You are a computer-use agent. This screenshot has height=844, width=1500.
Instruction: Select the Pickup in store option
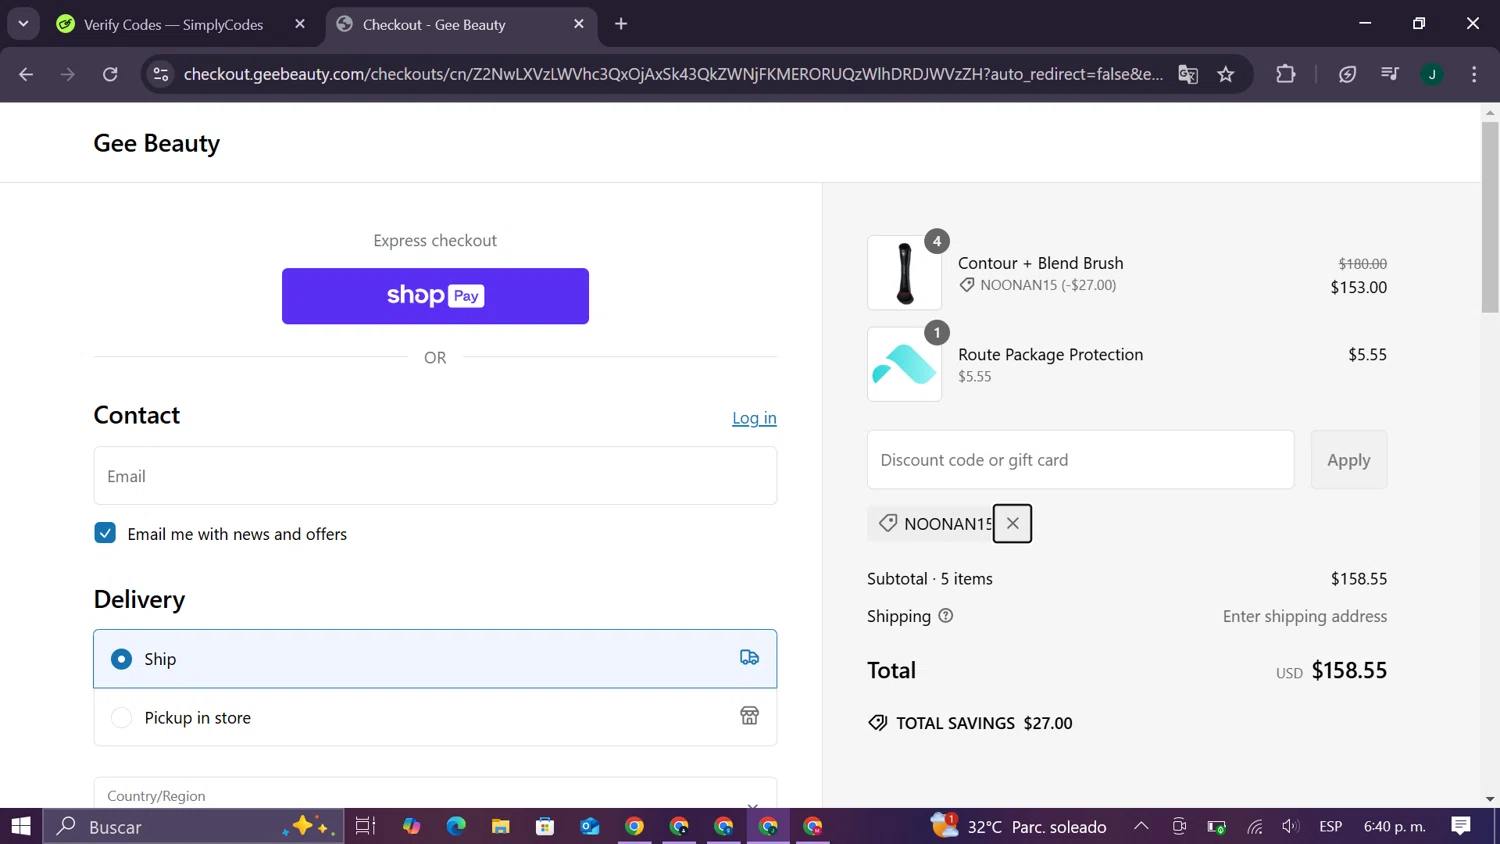pos(435,717)
